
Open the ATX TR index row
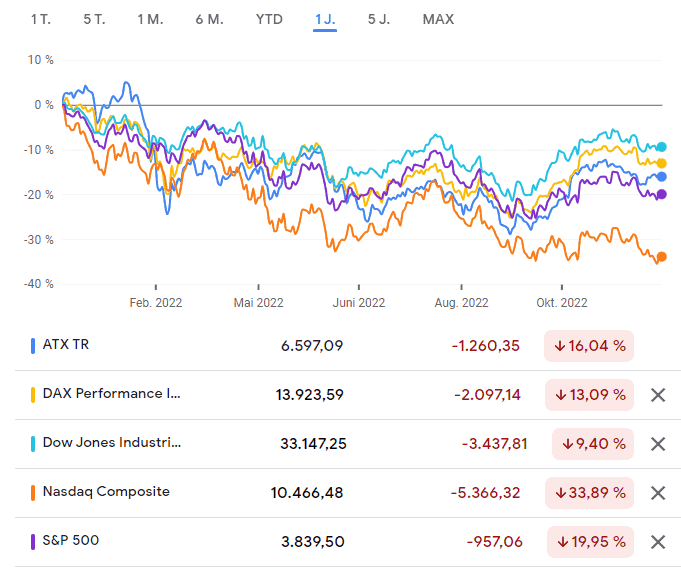pyautogui.click(x=347, y=346)
